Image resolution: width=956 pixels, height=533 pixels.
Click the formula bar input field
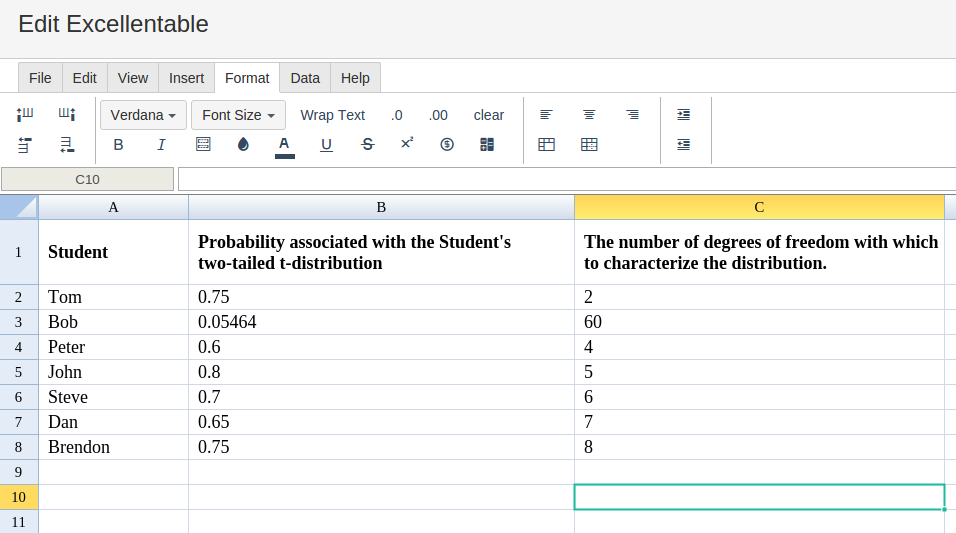click(x=566, y=179)
